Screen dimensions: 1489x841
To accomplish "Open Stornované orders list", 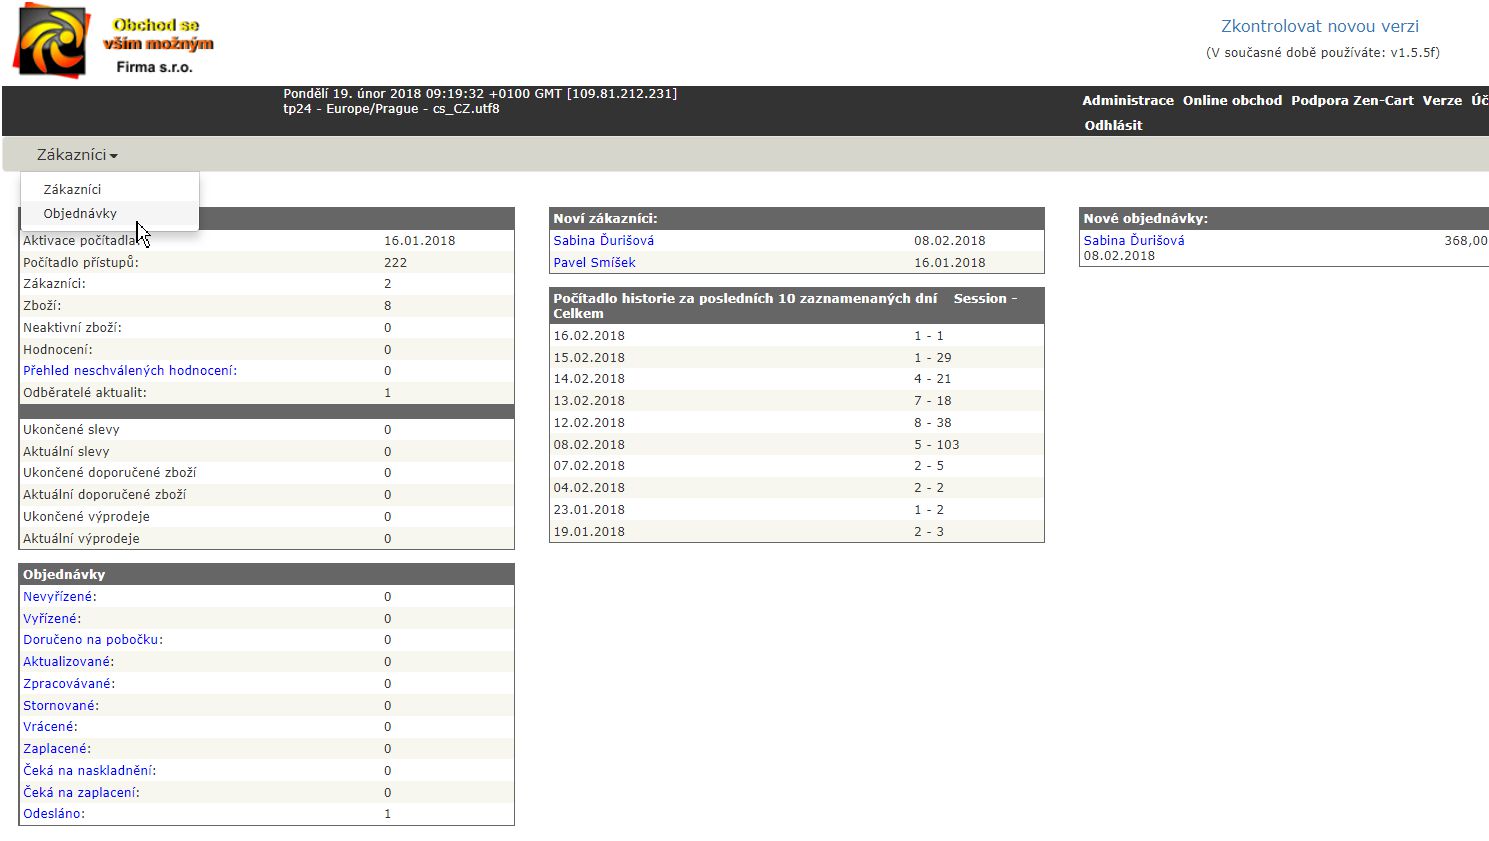I will [x=60, y=705].
